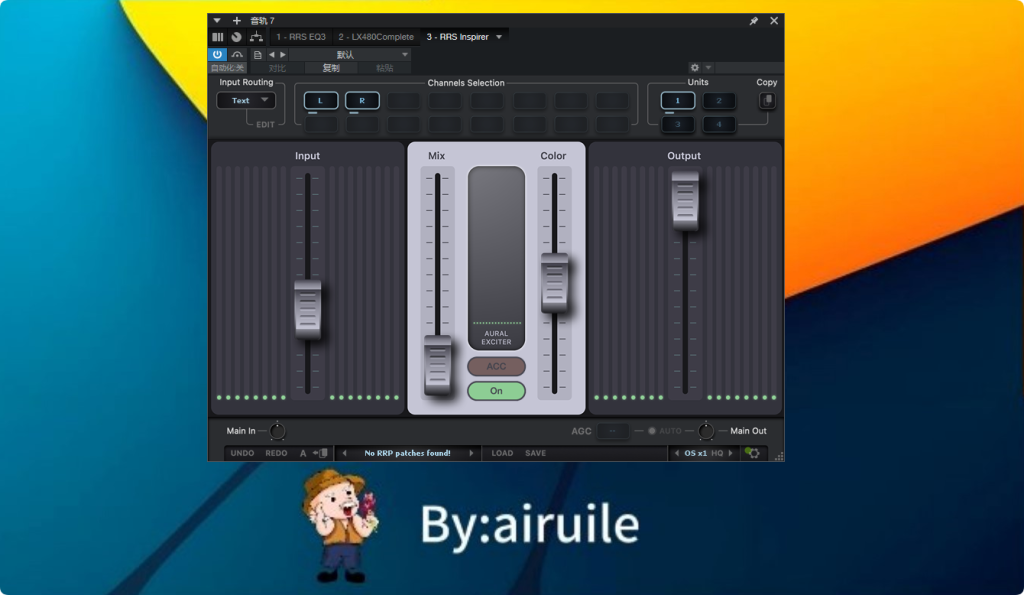
Task: Toggle the green On button
Action: coord(496,391)
